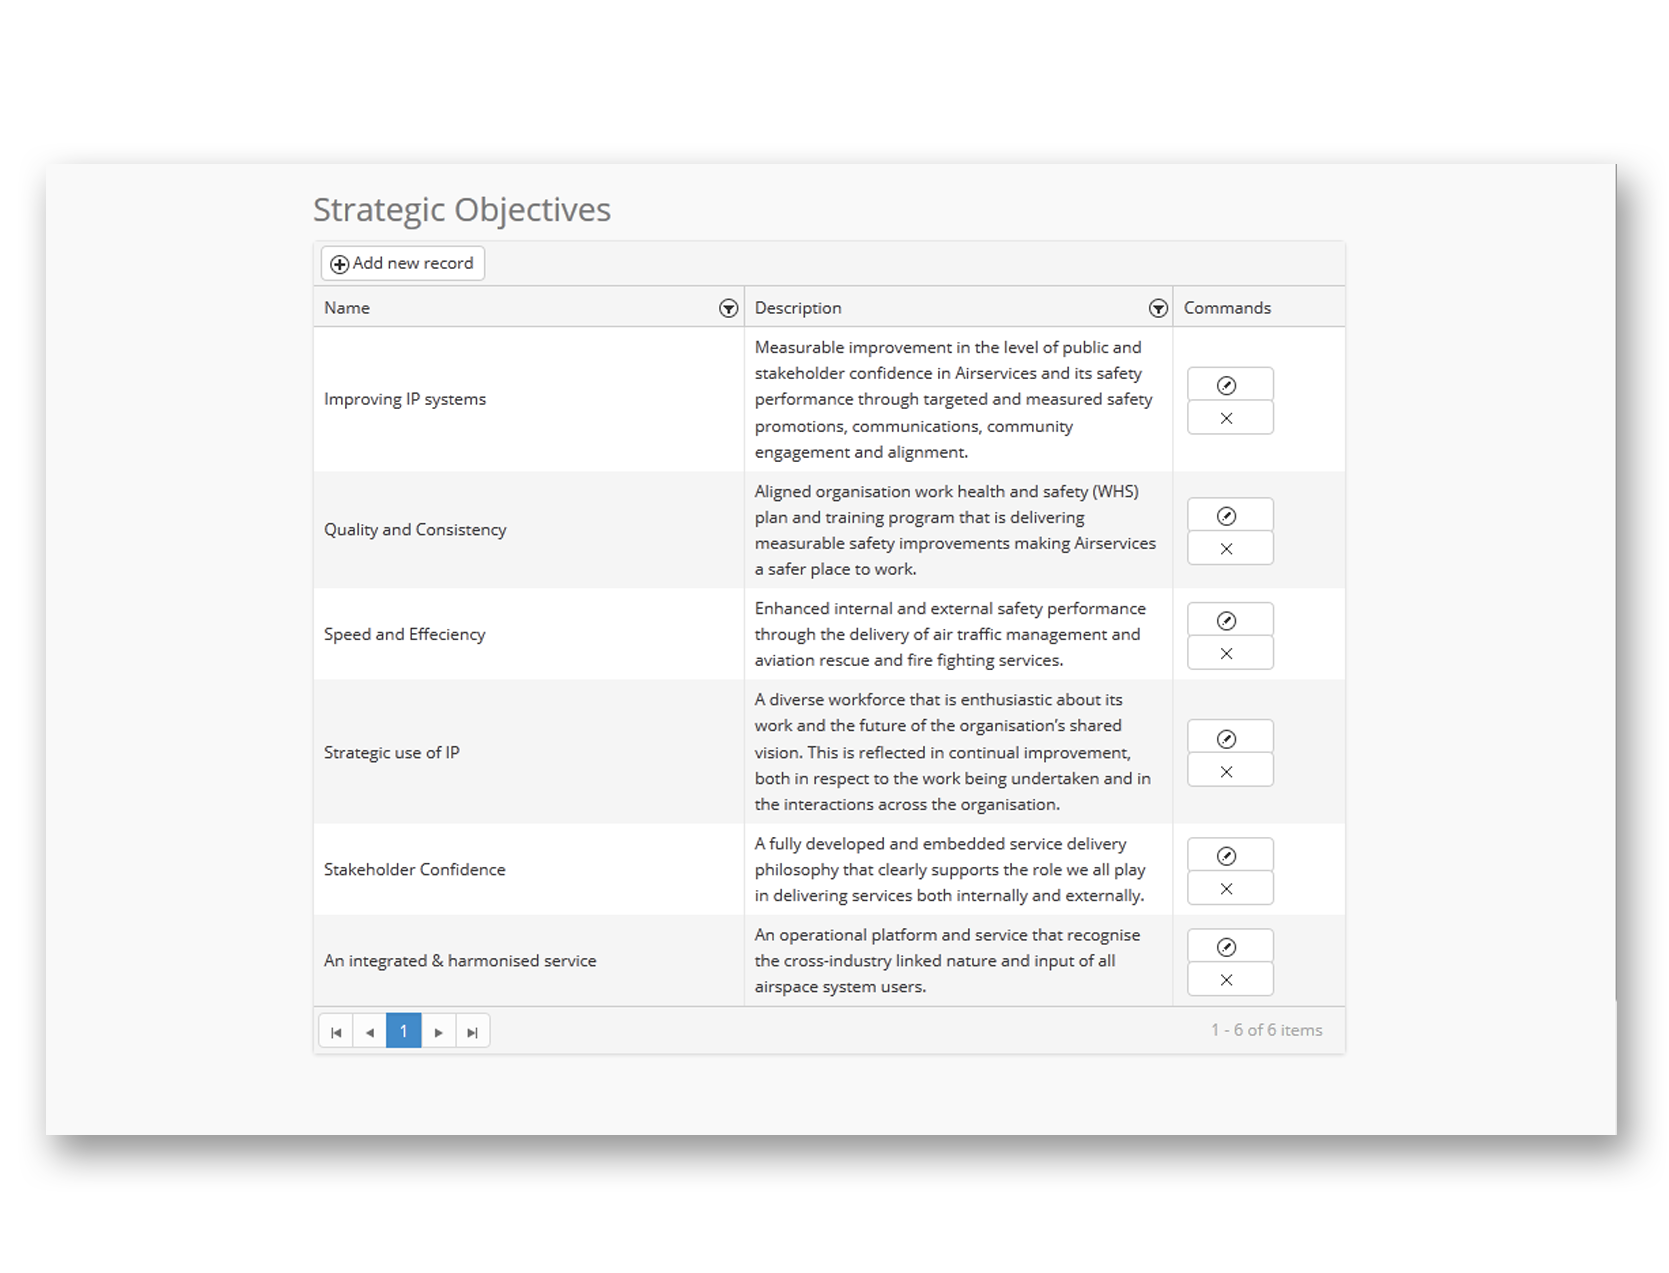Open the Description column filter
Screen dimensions: 1669x1273
coord(1158,309)
